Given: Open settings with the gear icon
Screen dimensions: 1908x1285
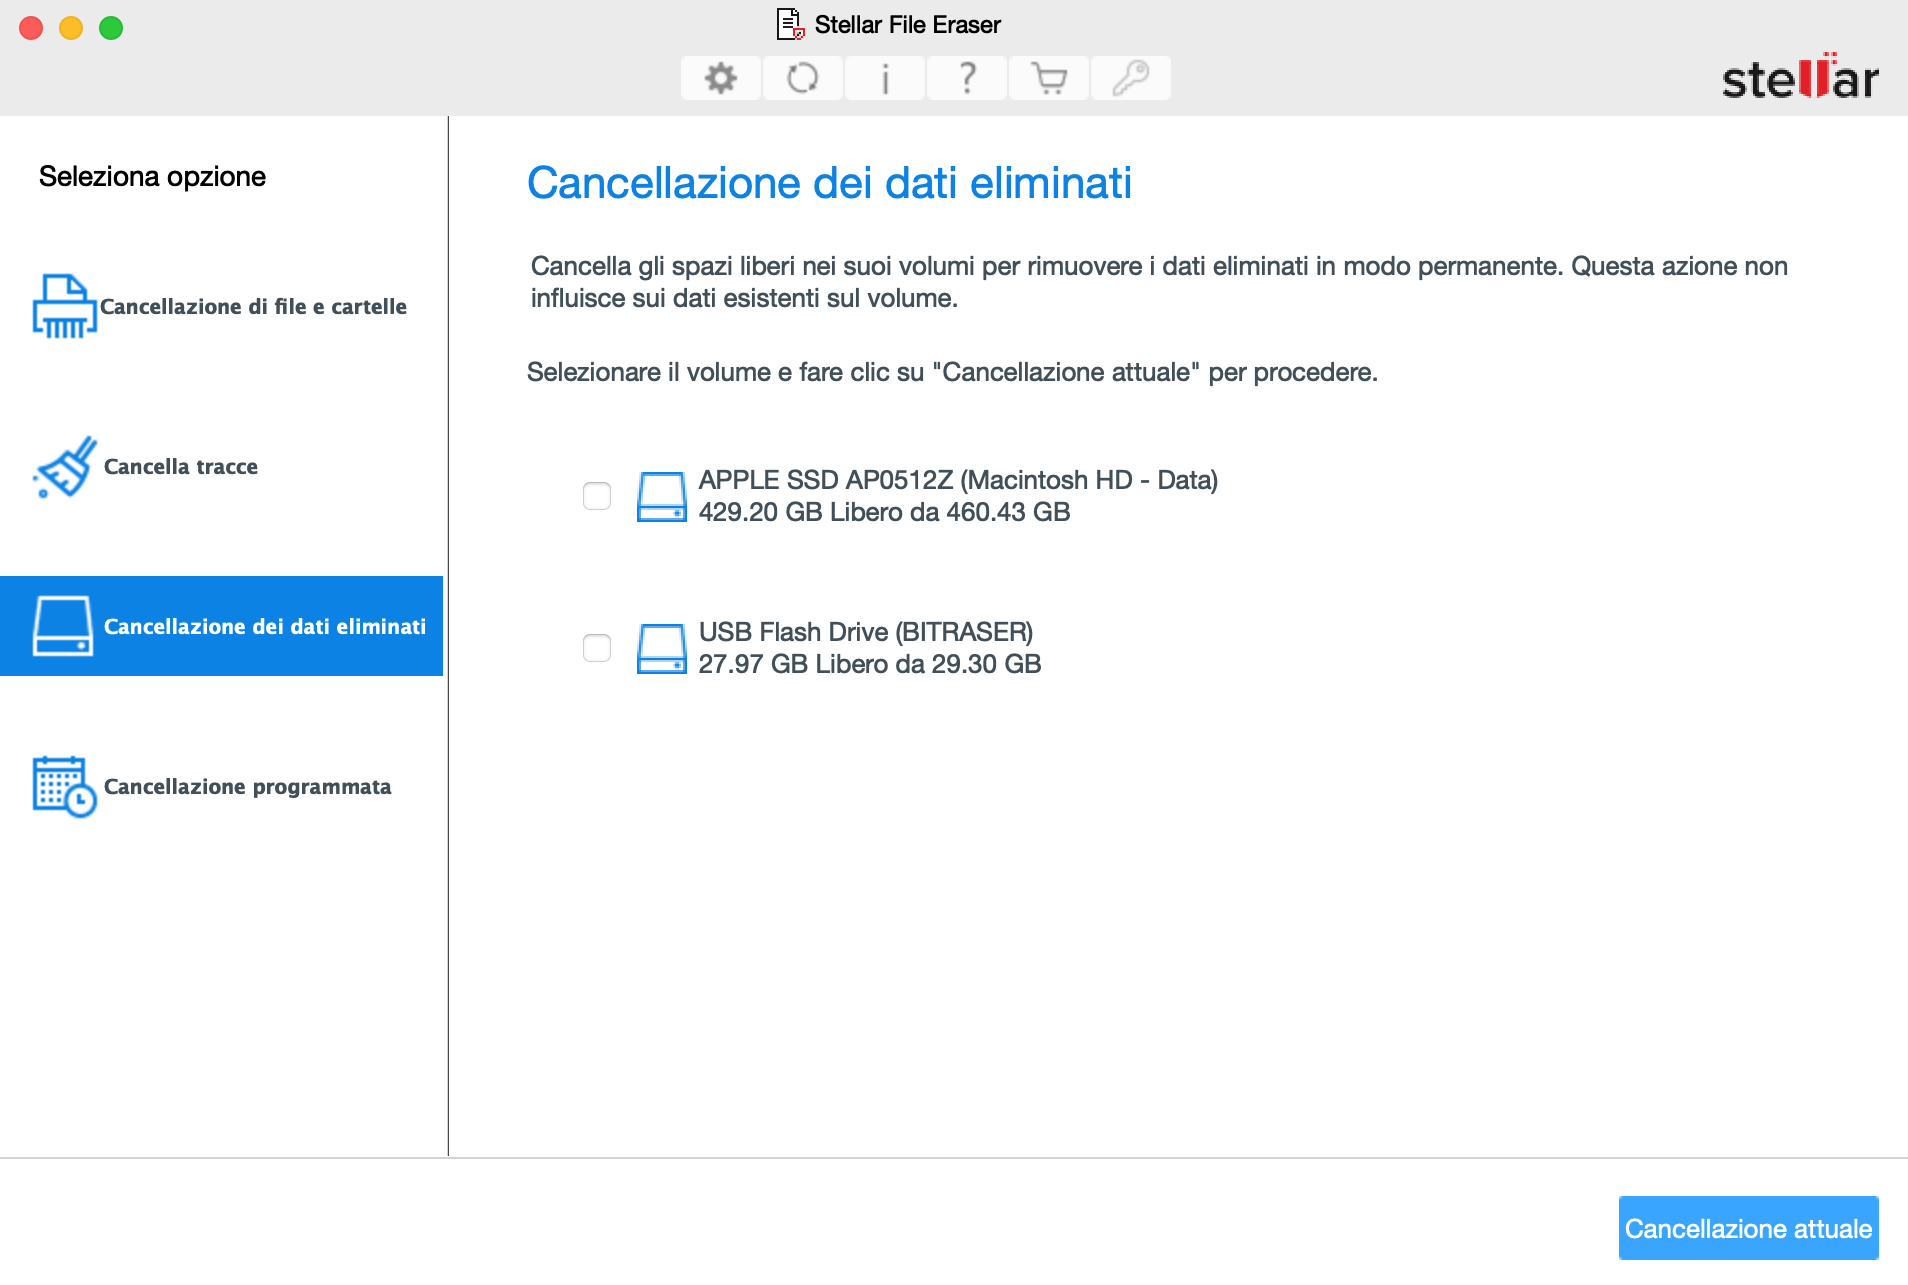Looking at the screenshot, I should point(721,78).
